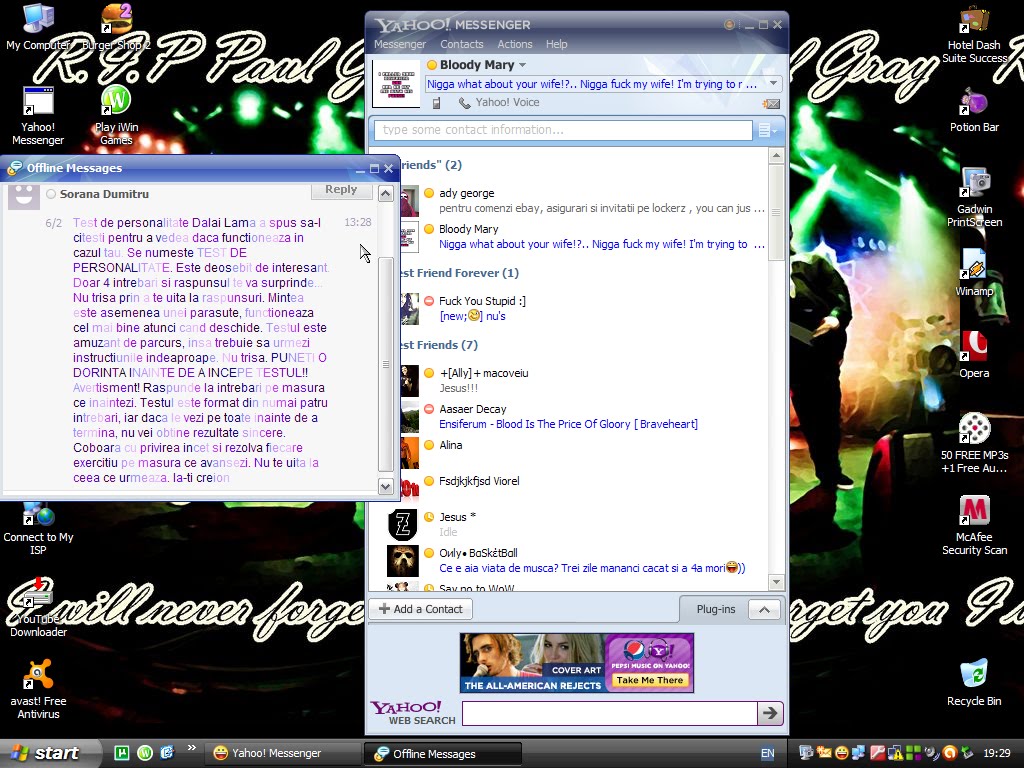Viewport: 1024px width, 768px height.
Task: Open My Computer desktop icon
Action: pyautogui.click(x=38, y=26)
